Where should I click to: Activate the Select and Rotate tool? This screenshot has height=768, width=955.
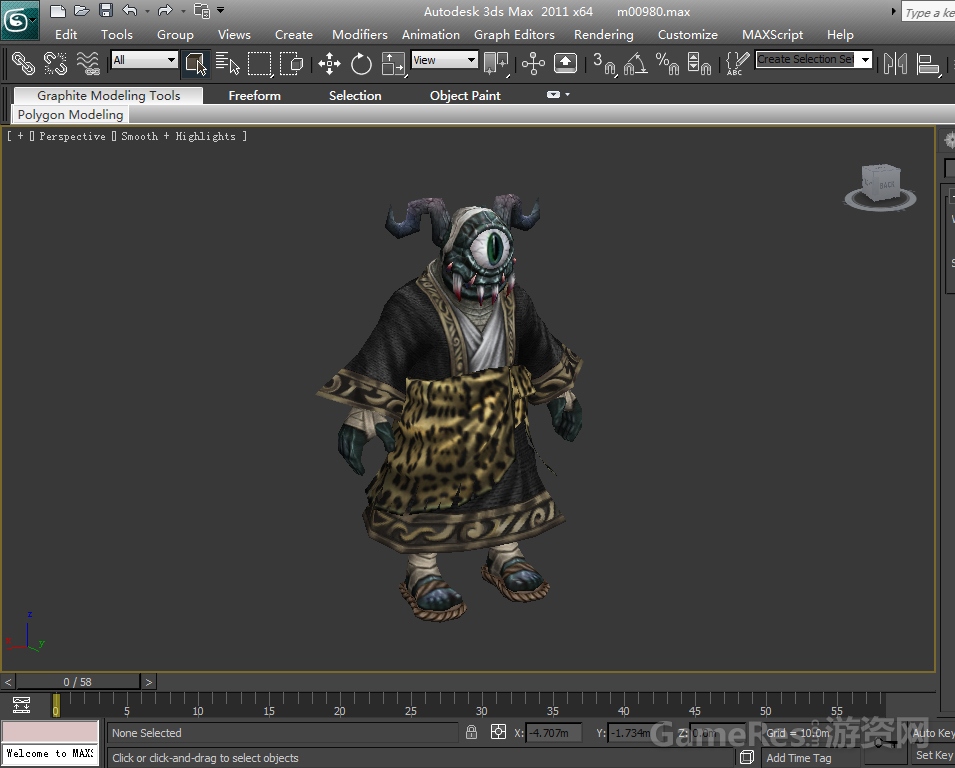pyautogui.click(x=361, y=63)
